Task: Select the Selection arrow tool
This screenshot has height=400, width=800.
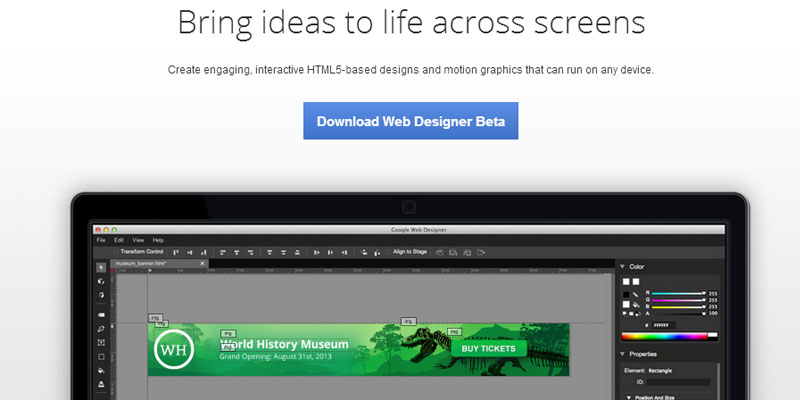Action: coord(101,268)
